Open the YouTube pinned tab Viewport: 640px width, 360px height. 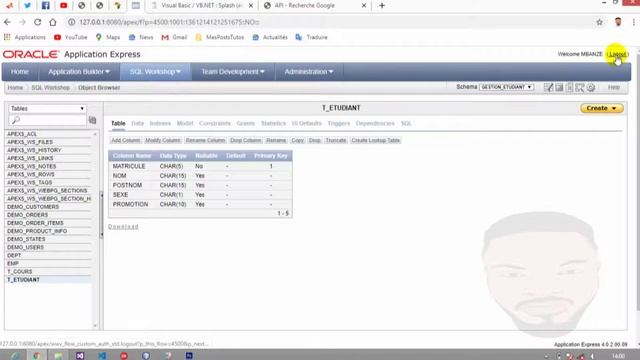pyautogui.click(x=63, y=5)
